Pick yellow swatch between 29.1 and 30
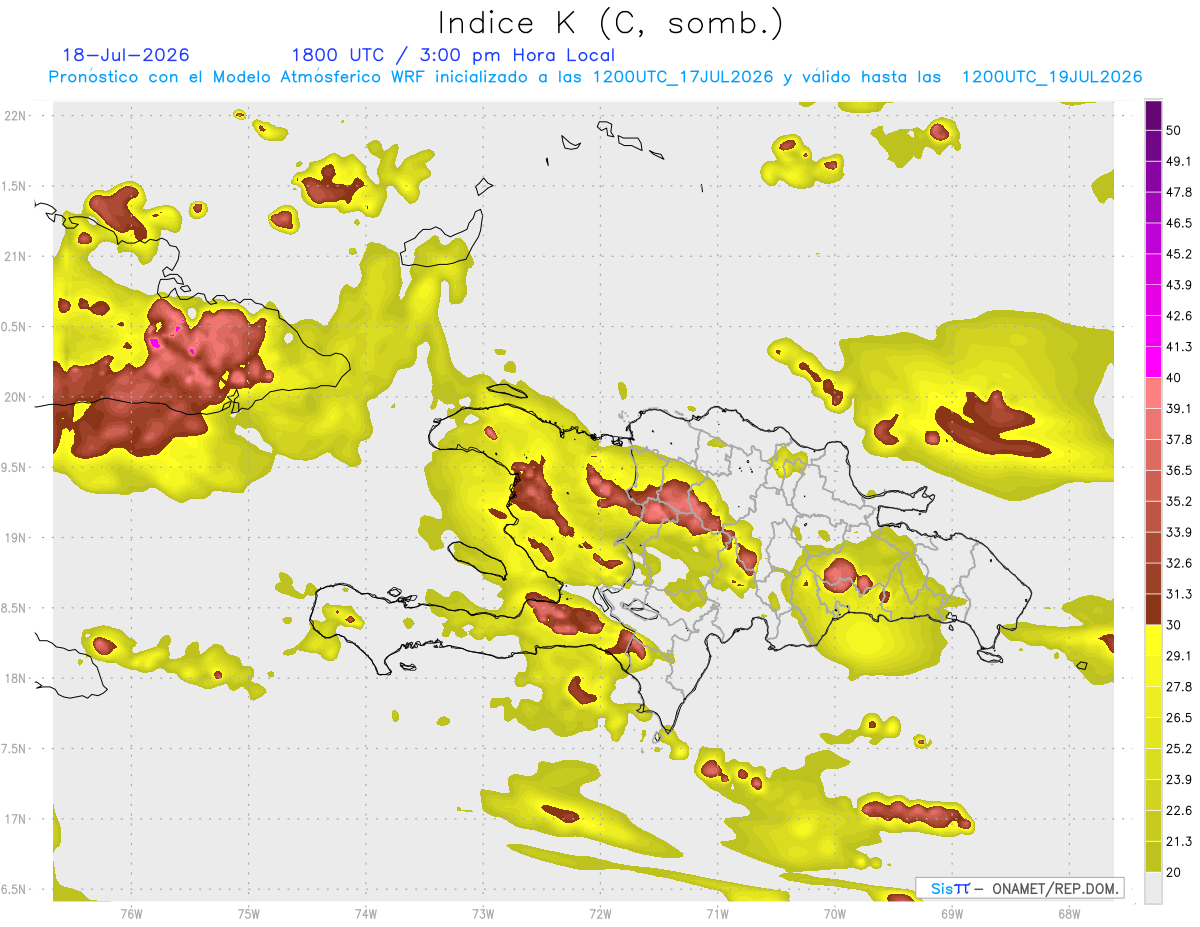Image resolution: width=1200 pixels, height=927 pixels. pos(1153,640)
